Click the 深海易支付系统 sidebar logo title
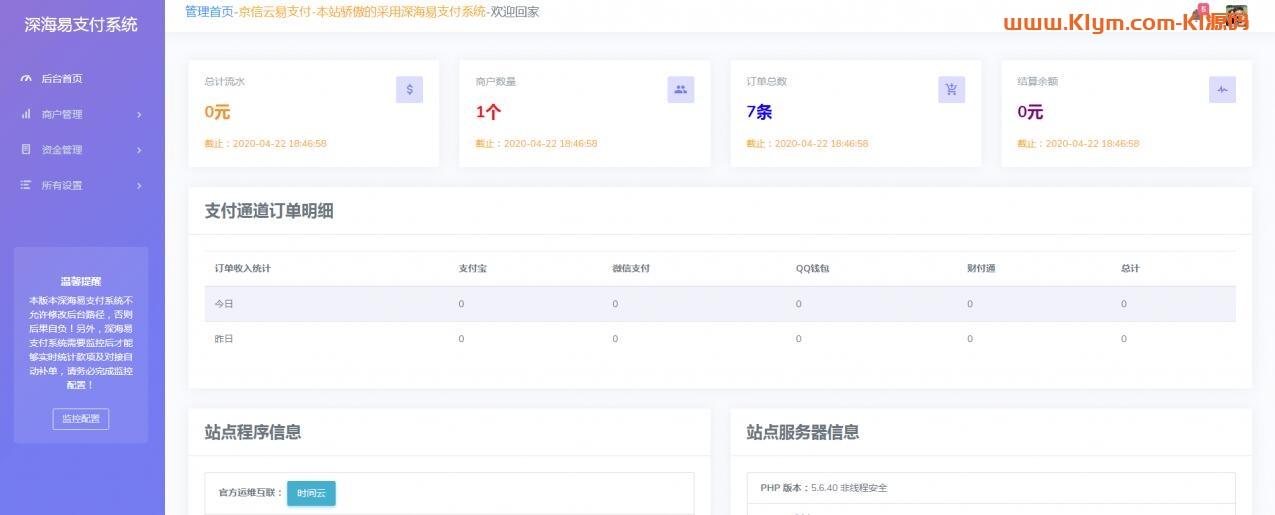The image size is (1275, 515). tap(81, 24)
